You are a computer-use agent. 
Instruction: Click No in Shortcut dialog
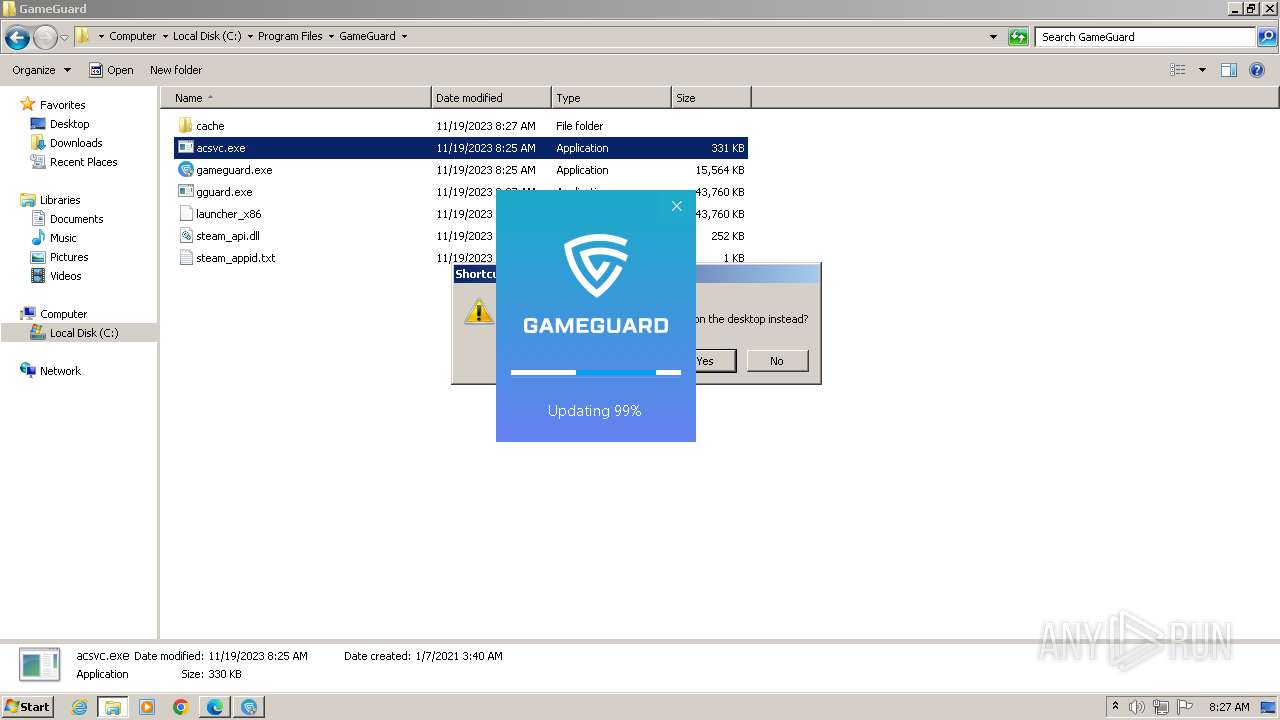point(777,361)
